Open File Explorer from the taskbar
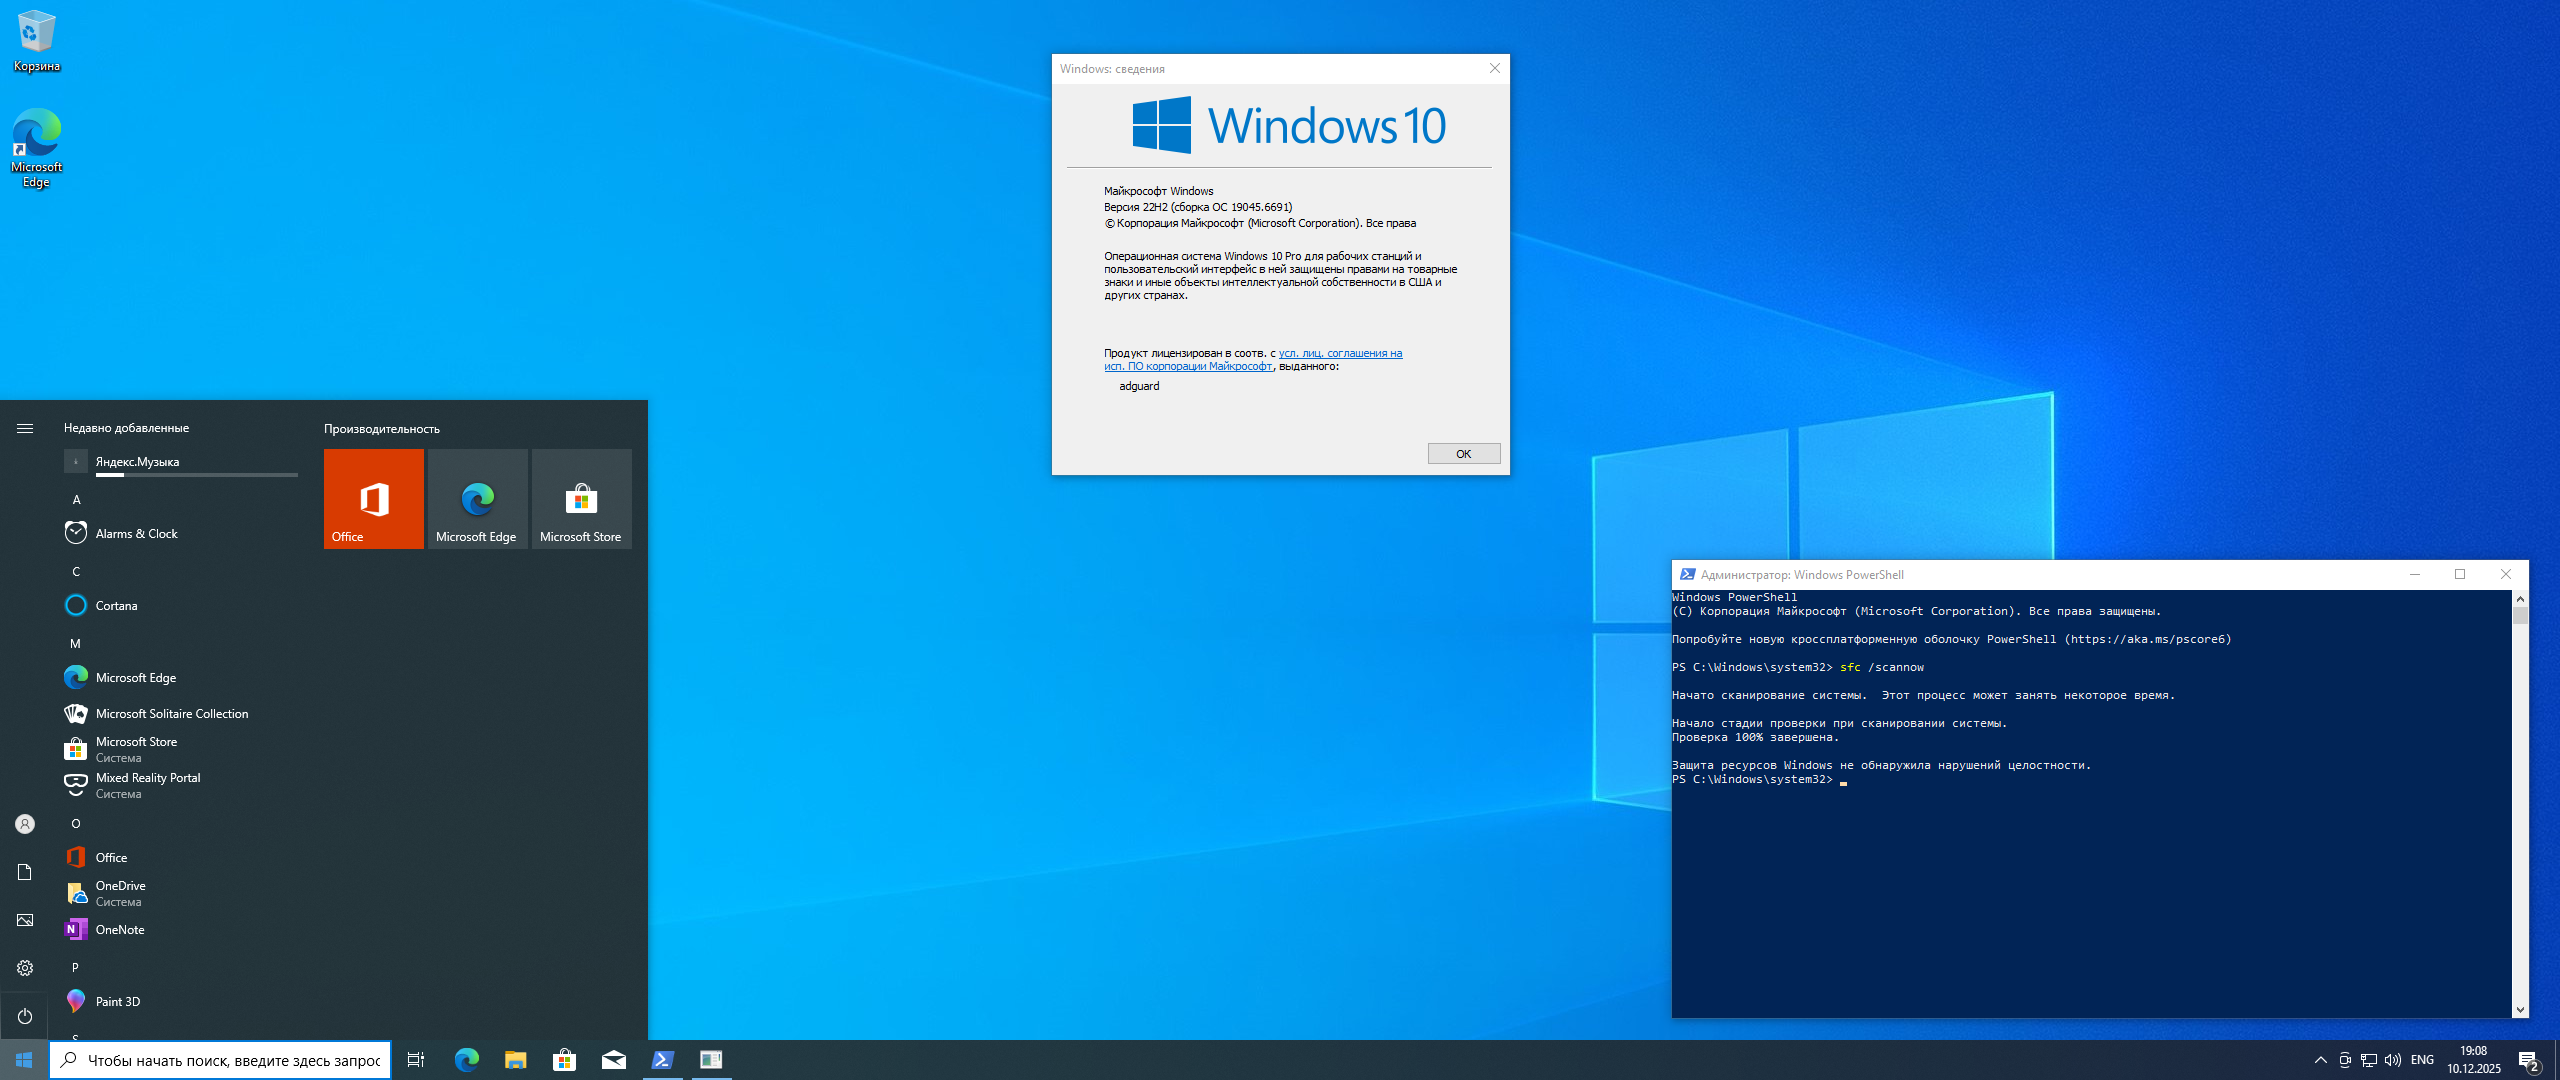Image resolution: width=2560 pixels, height=1080 pixels. coord(516,1060)
